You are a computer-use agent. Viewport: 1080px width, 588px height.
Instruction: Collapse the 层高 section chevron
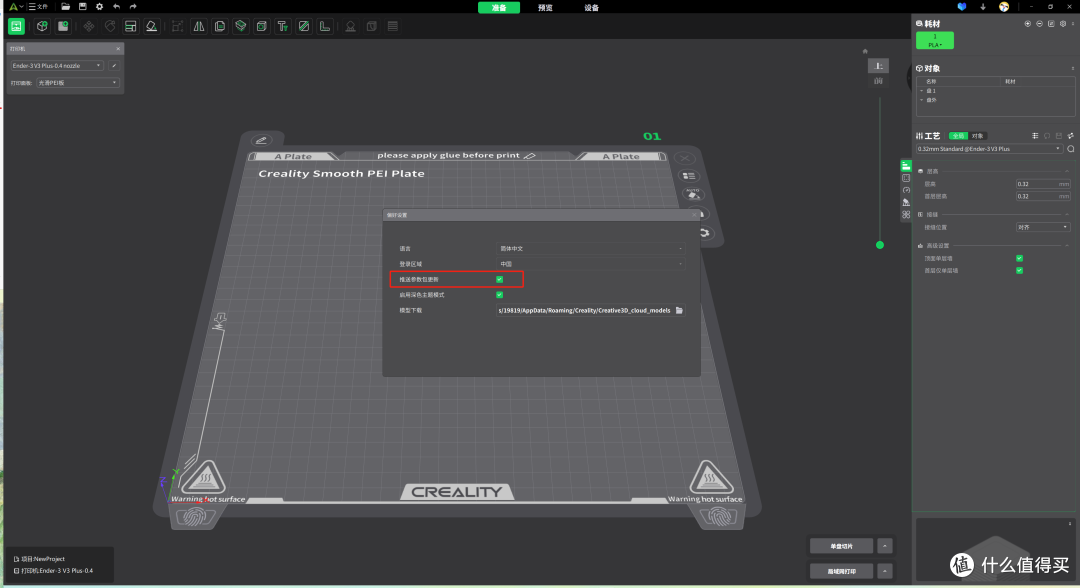(x=1067, y=171)
